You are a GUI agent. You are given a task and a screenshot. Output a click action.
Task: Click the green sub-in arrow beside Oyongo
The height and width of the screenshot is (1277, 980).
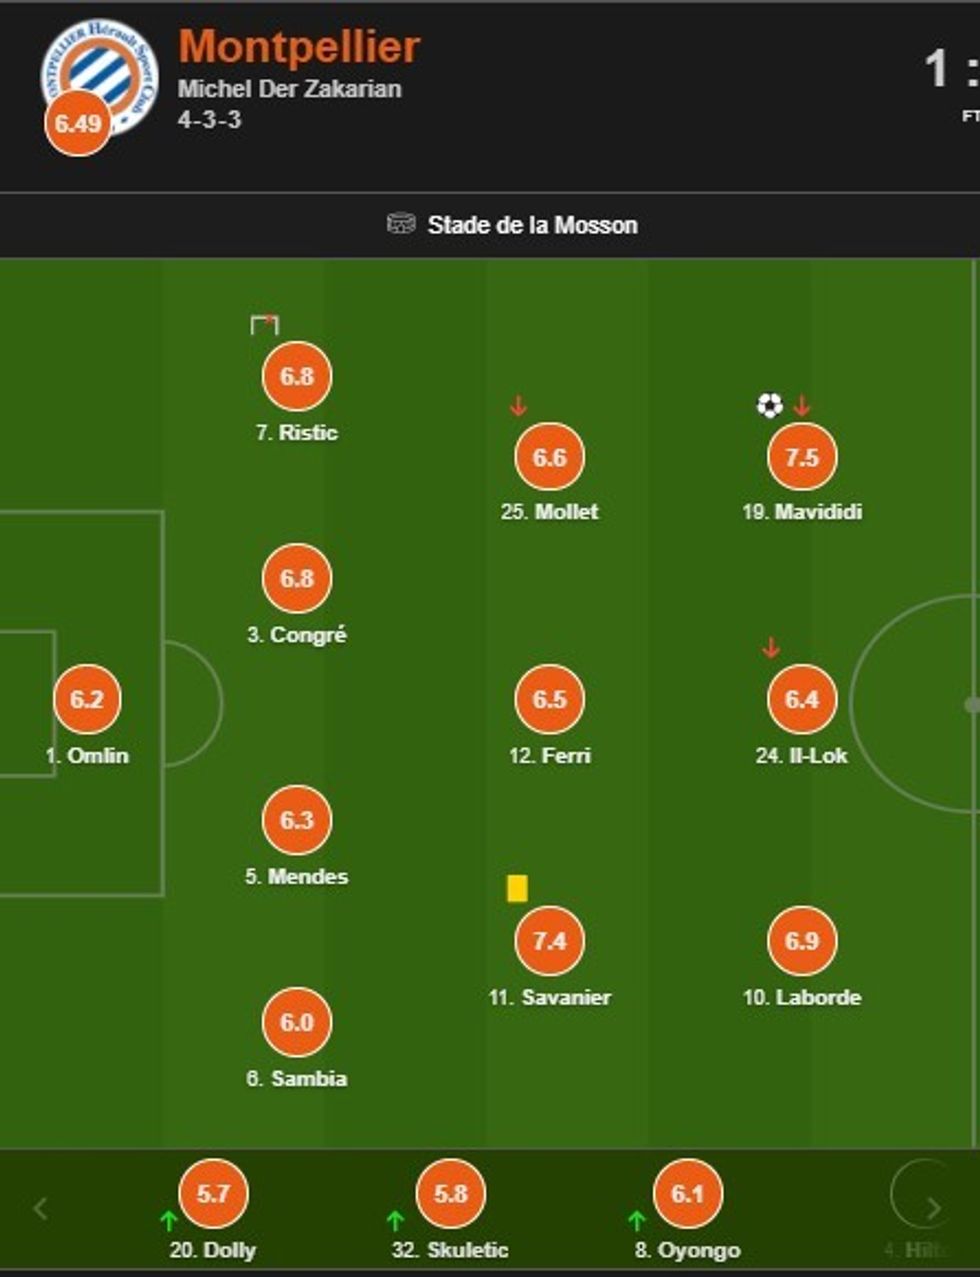[x=636, y=1220]
